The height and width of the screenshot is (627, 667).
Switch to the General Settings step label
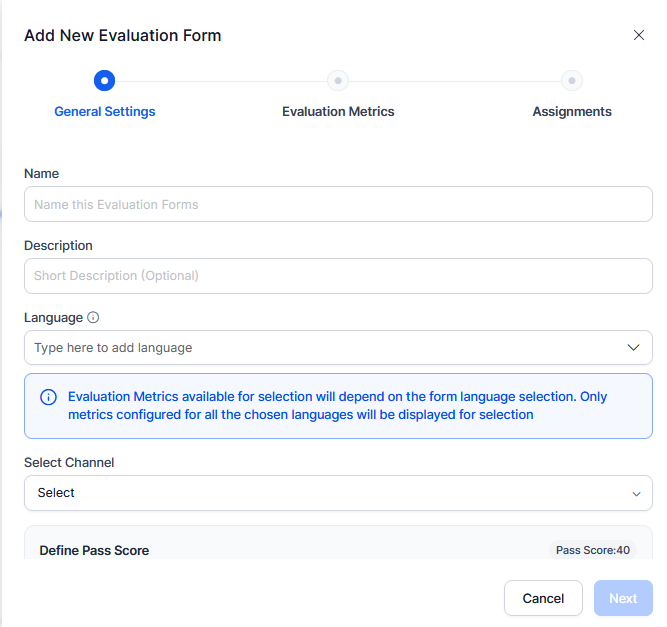pyautogui.click(x=105, y=111)
